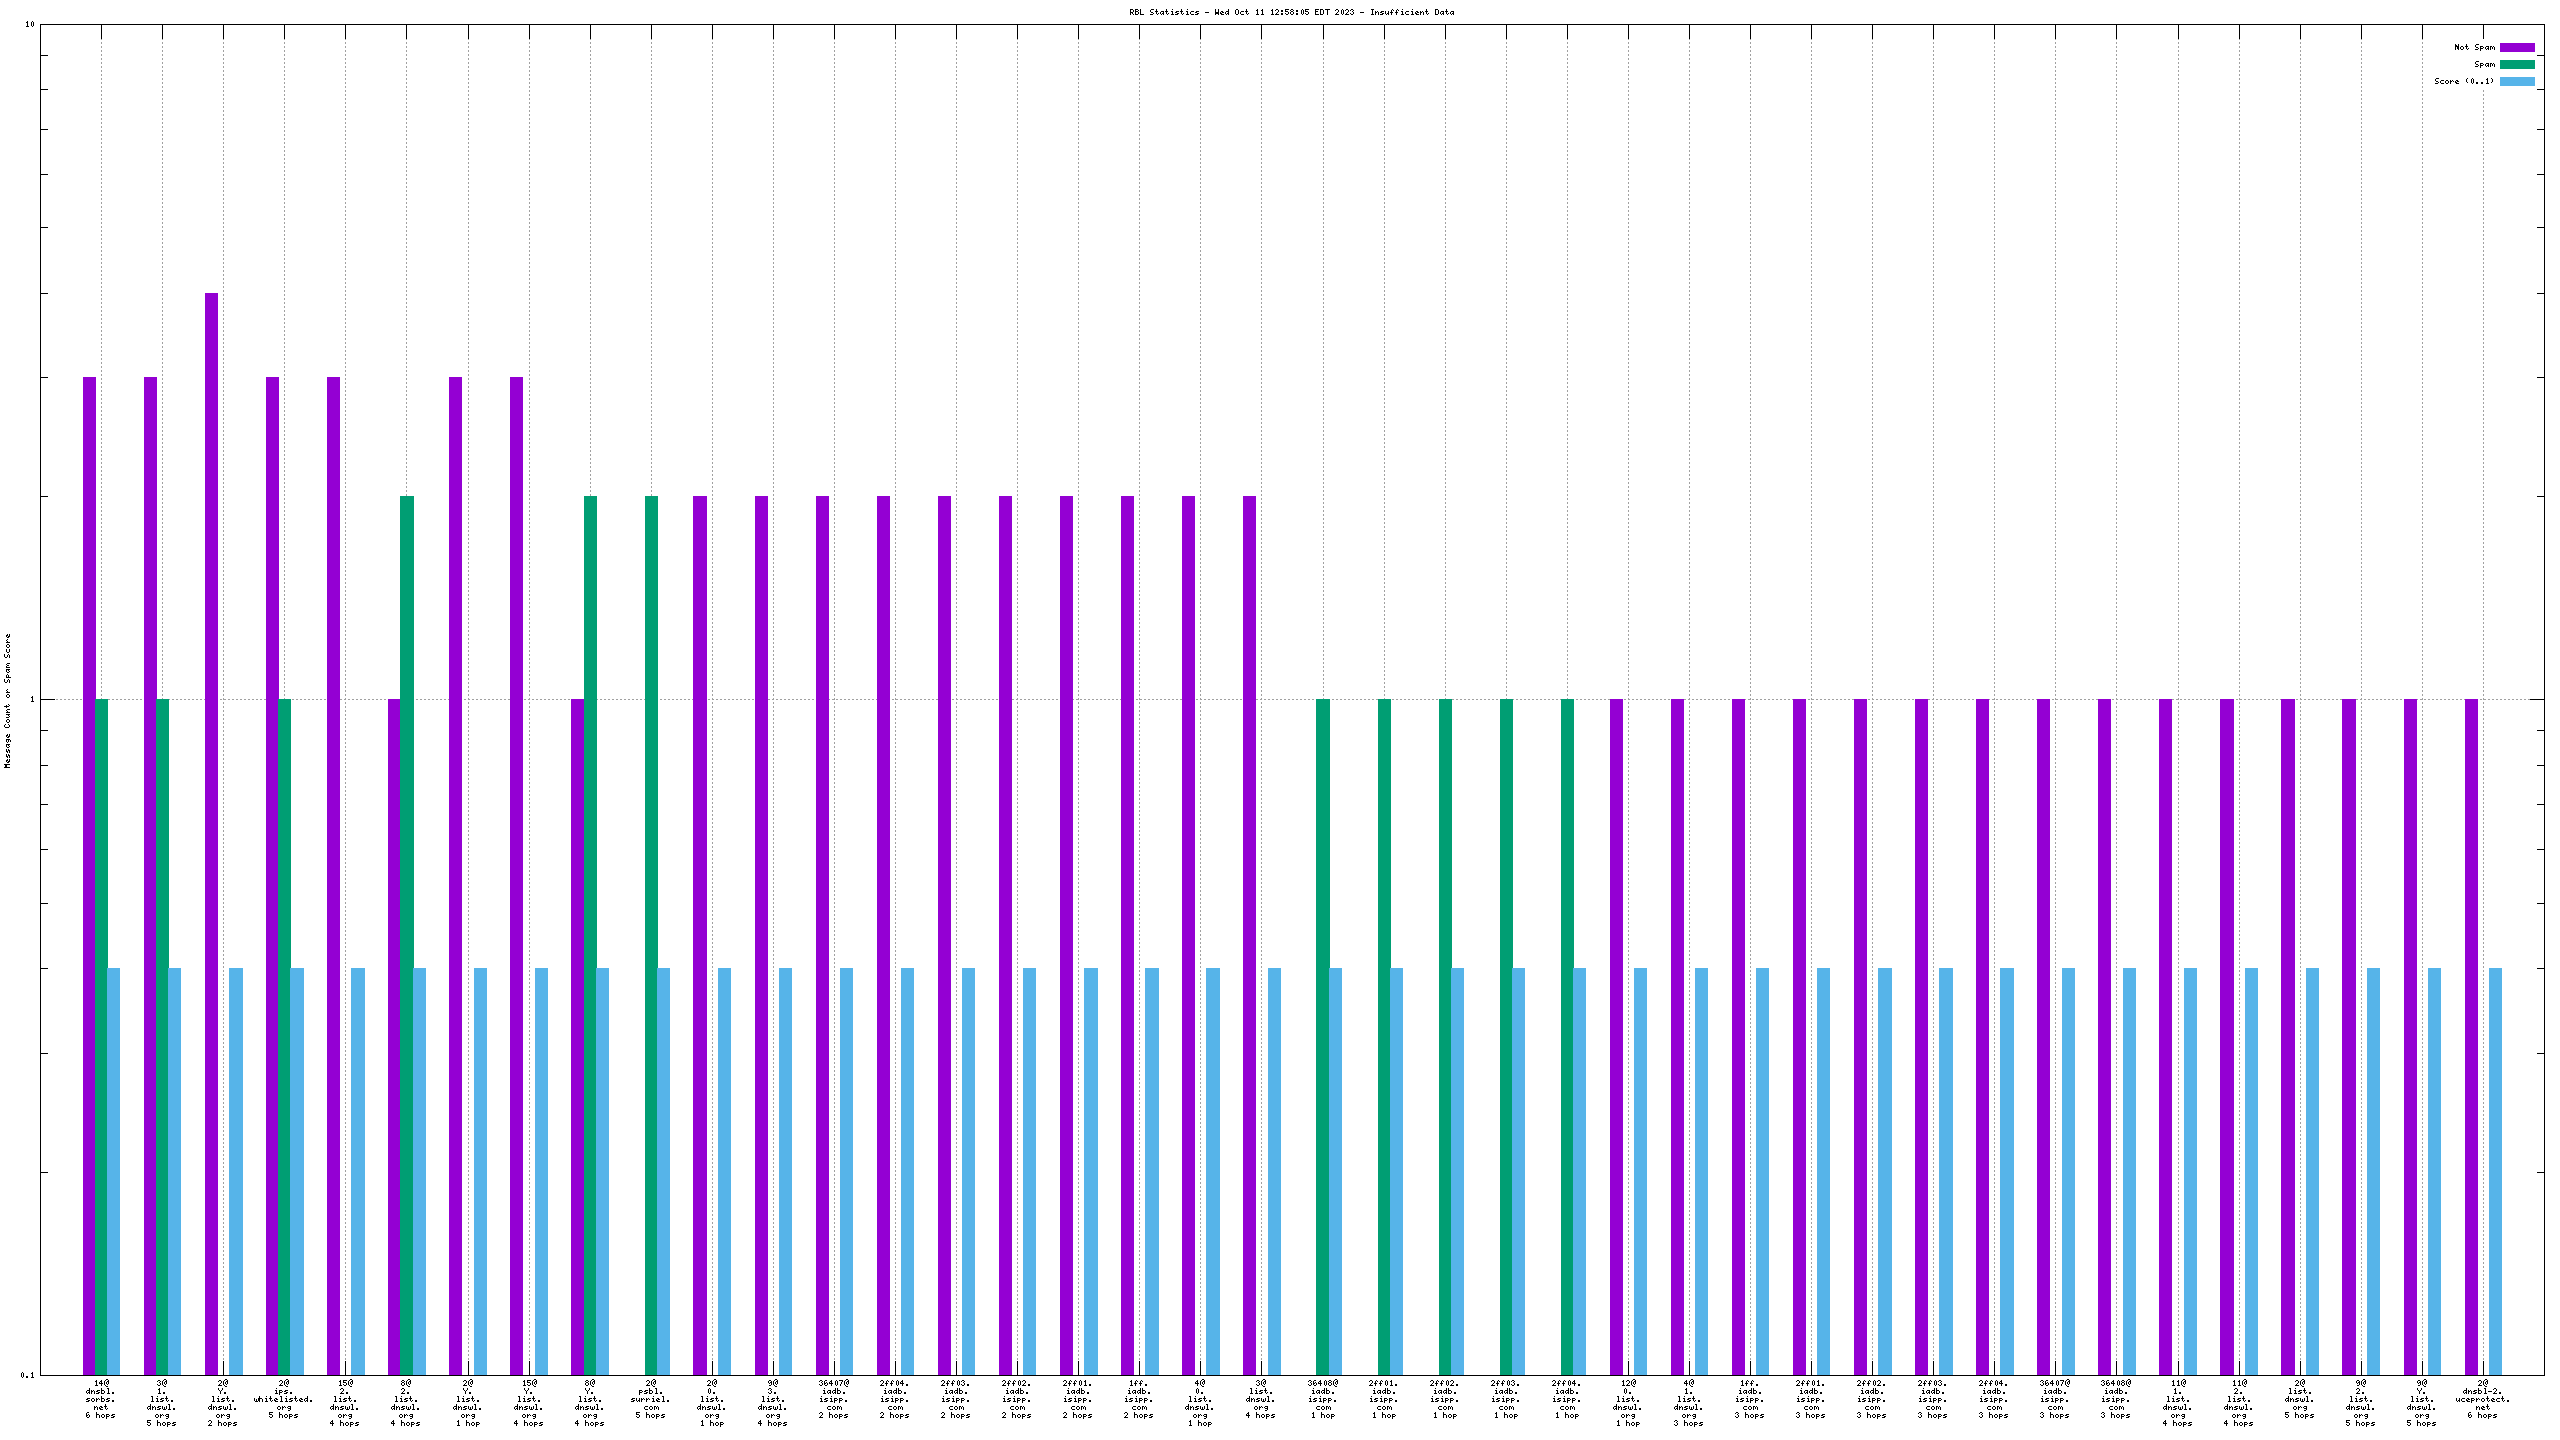Click the blue Score legend swatch

tap(2517, 81)
